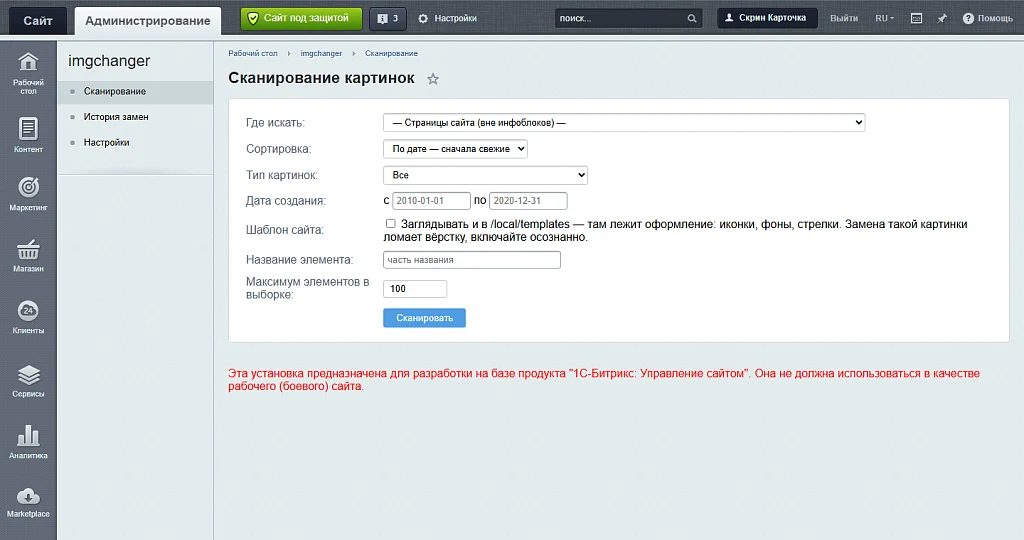Switch to the Администрирование tab

coord(148,21)
